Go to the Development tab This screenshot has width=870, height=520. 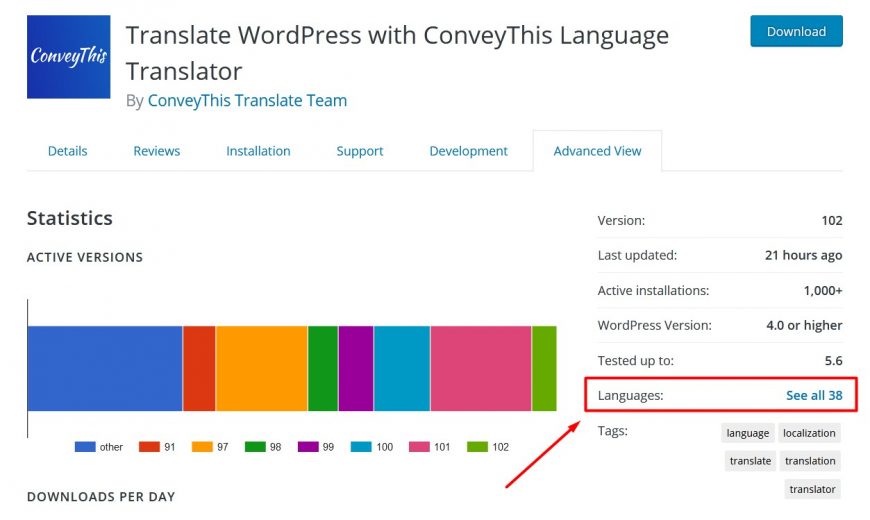pyautogui.click(x=468, y=151)
